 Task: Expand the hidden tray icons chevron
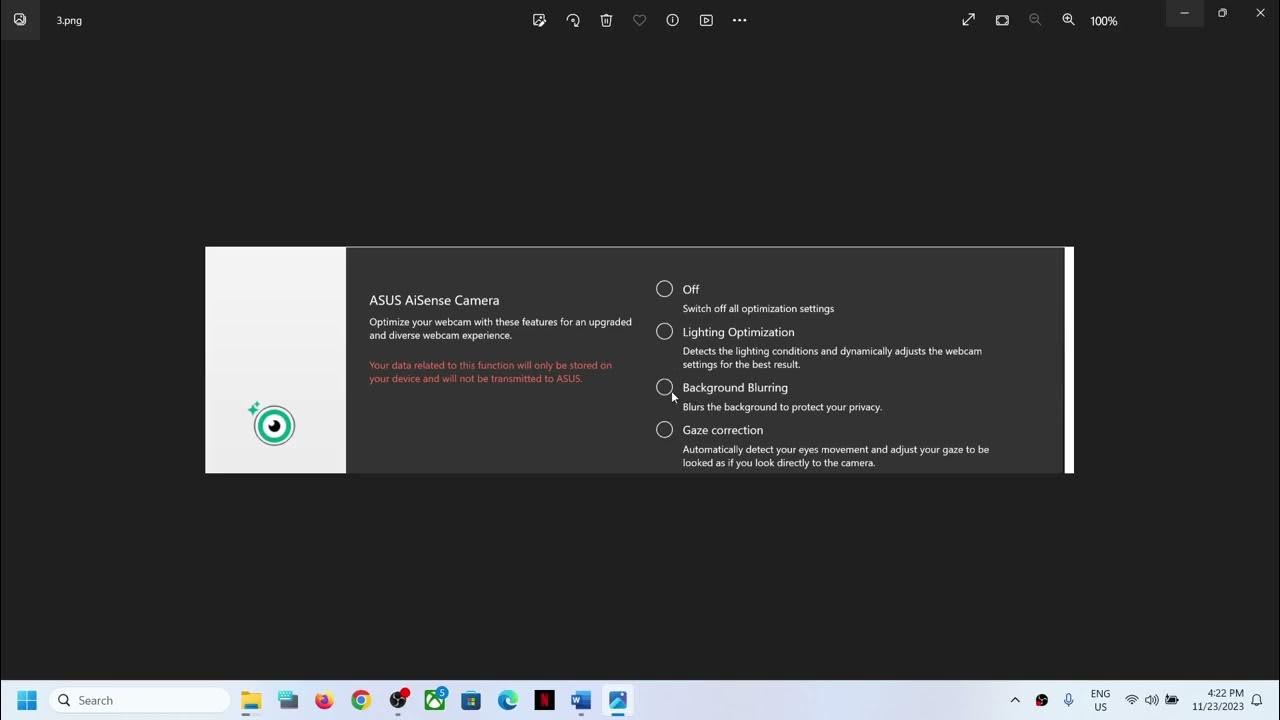(1015, 700)
